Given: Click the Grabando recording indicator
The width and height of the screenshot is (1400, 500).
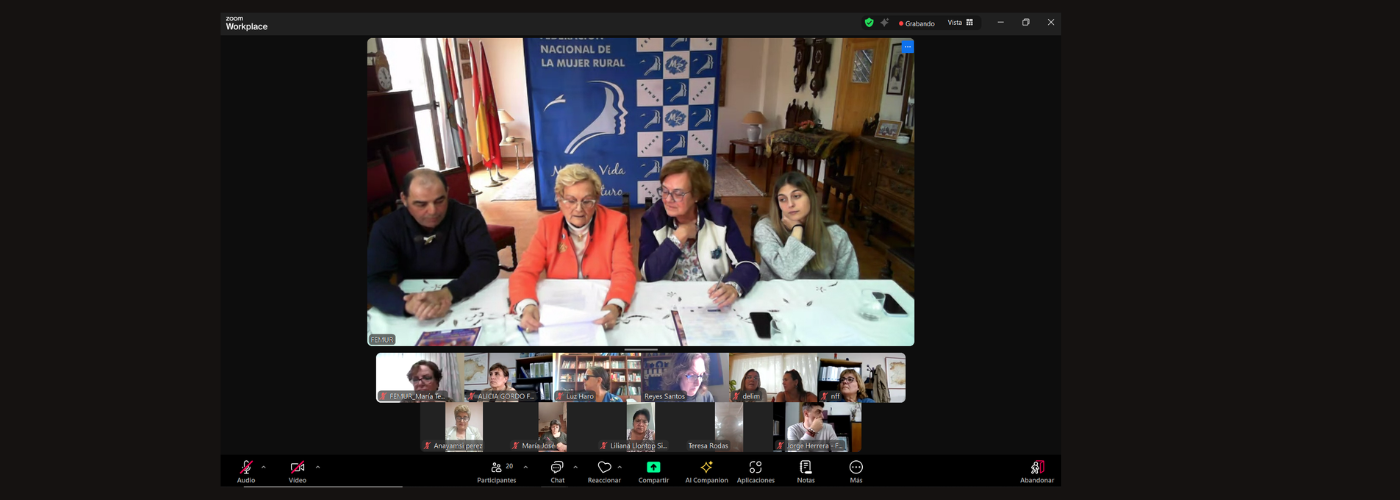Looking at the screenshot, I should [x=916, y=23].
